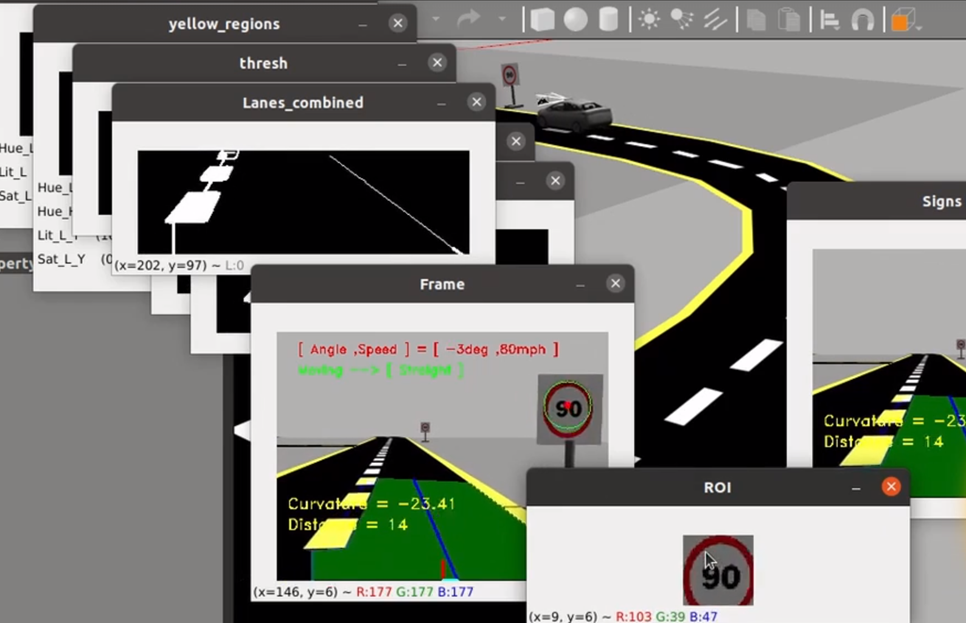This screenshot has width=966, height=623.
Task: Click the yellow_regions window title bar
Action: click(224, 24)
